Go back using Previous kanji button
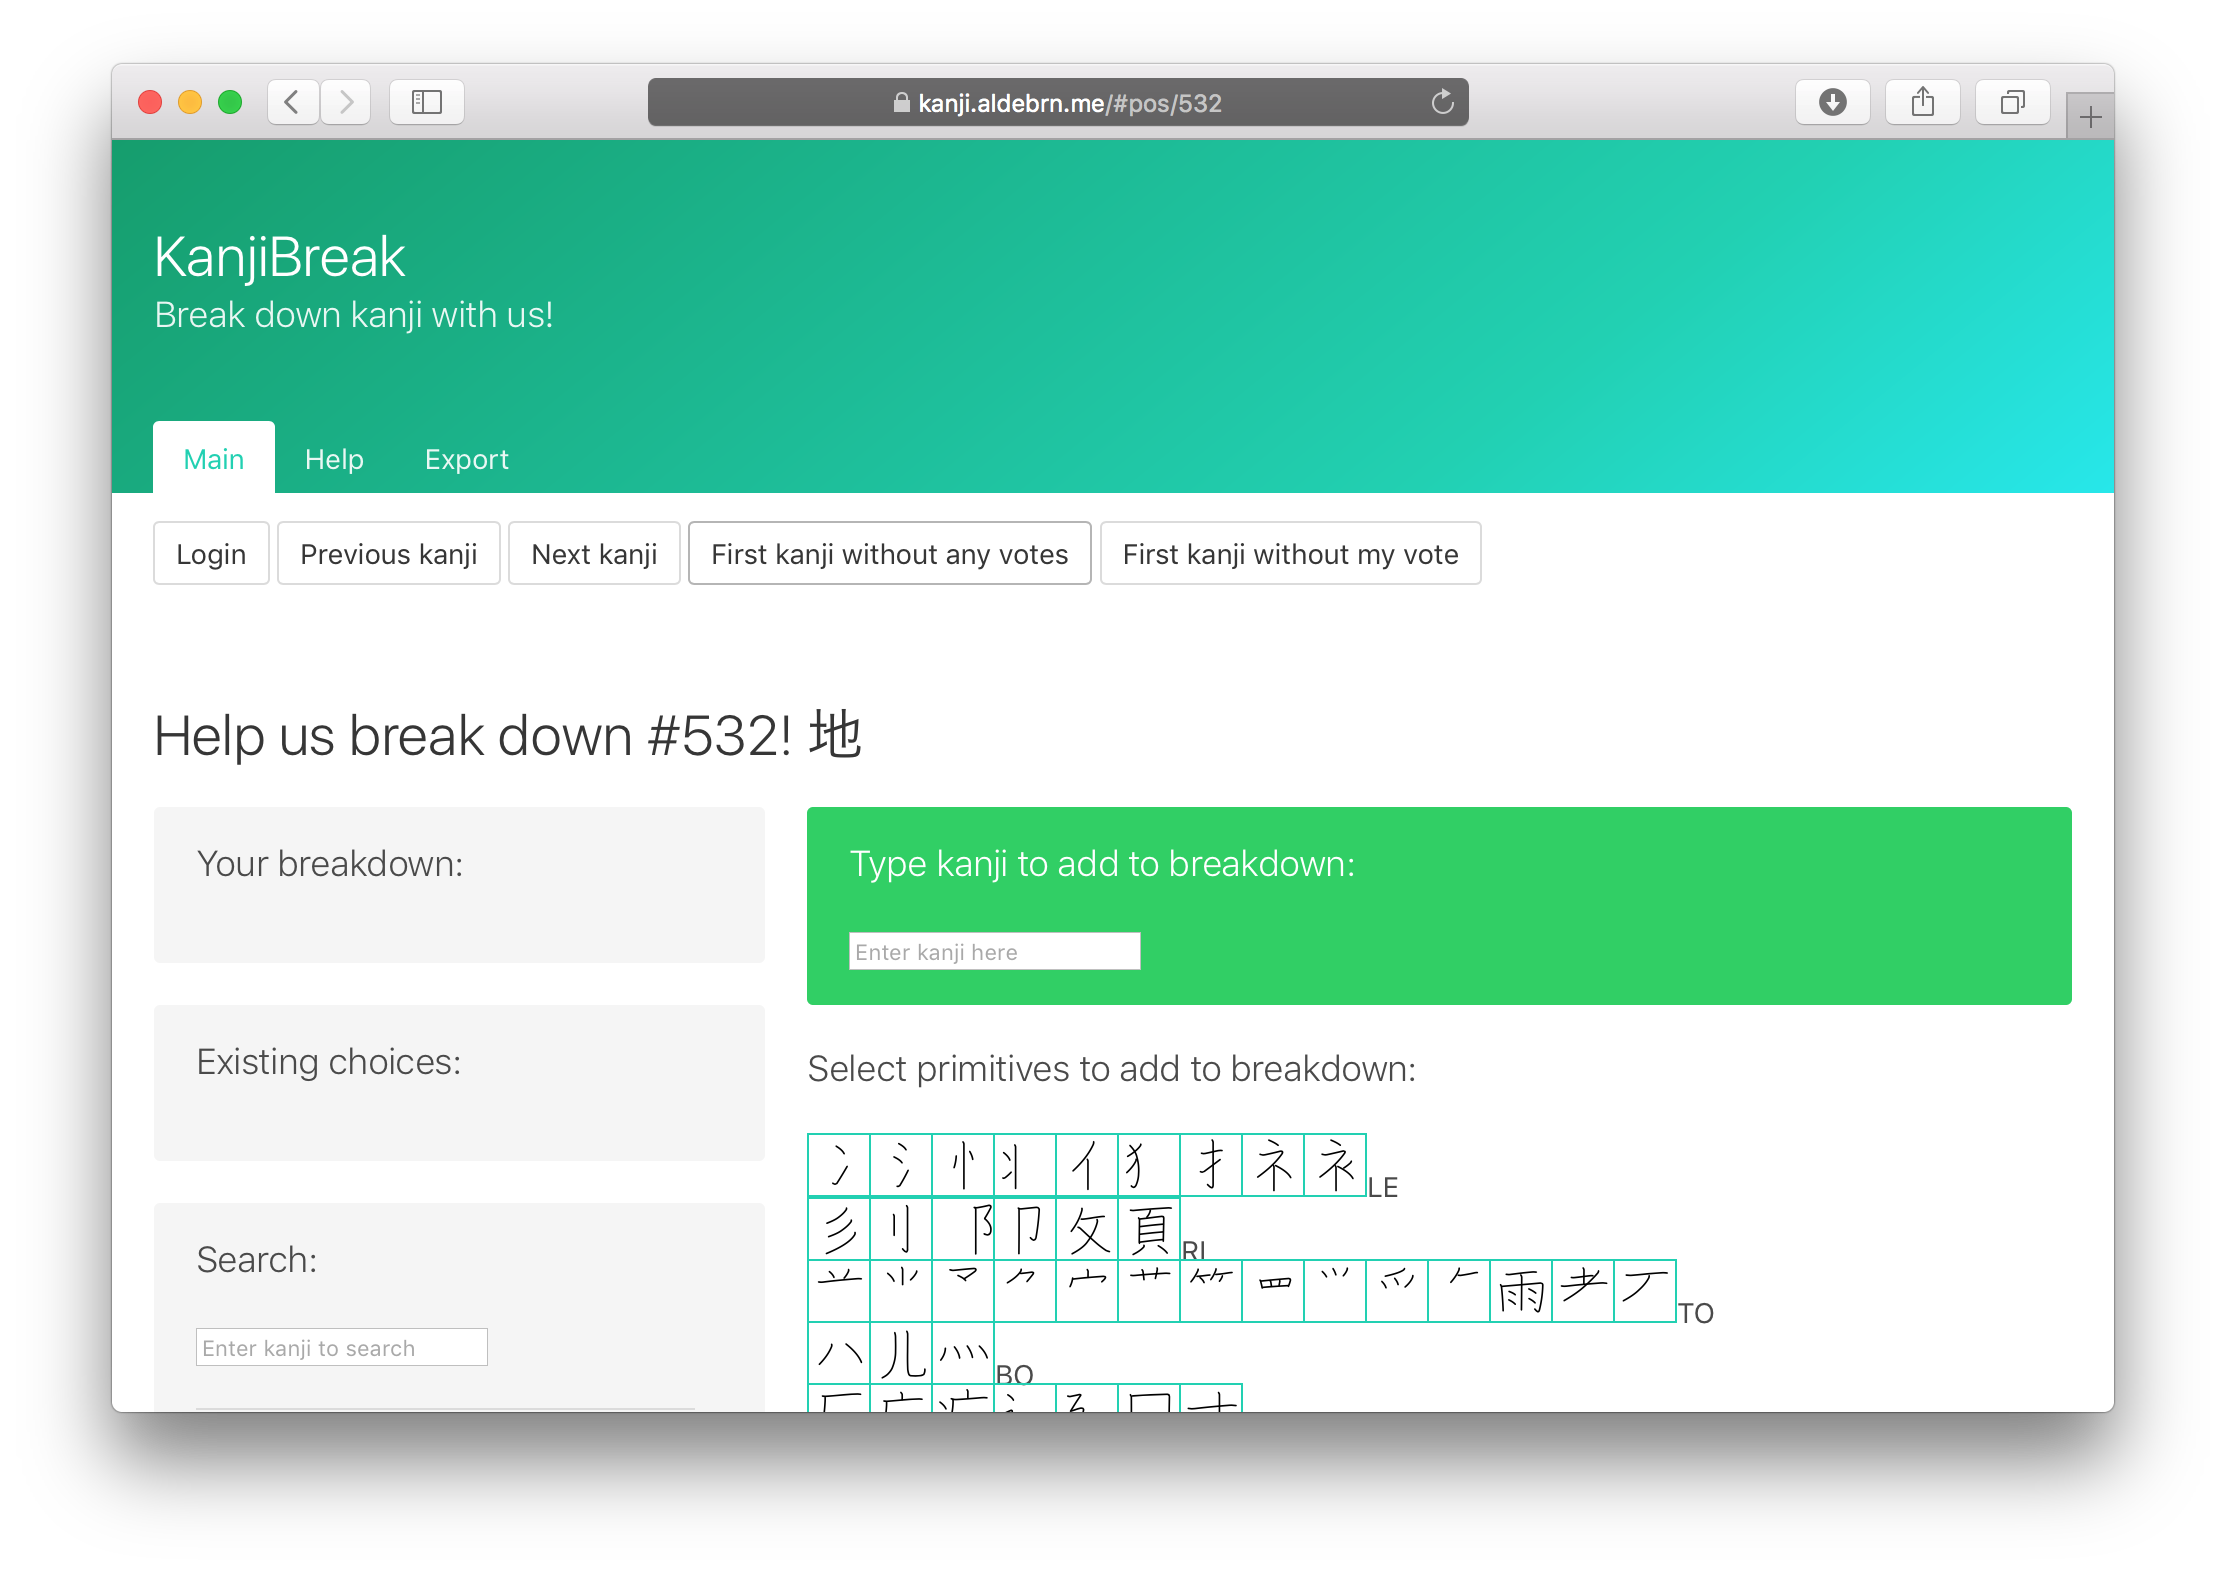Viewport: 2226px width, 1572px height. (388, 553)
